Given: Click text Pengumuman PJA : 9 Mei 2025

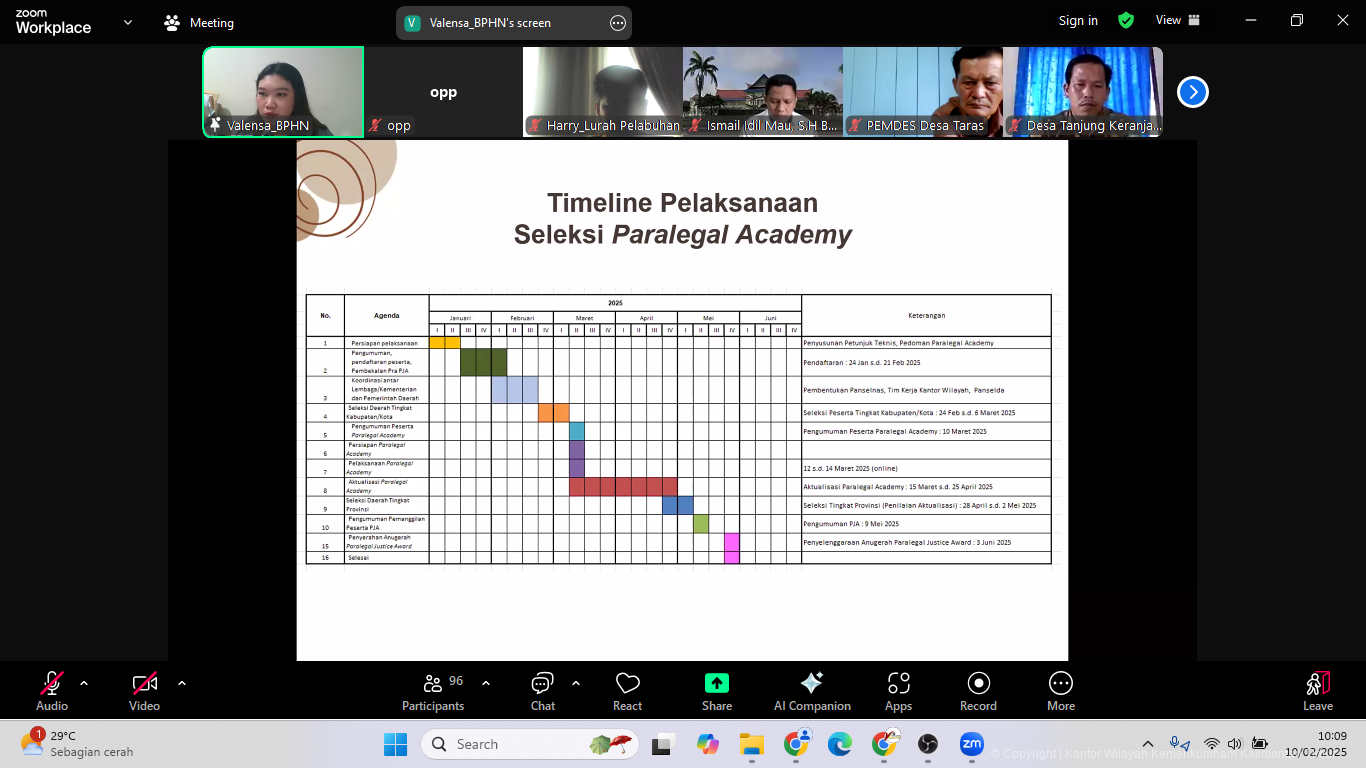Looking at the screenshot, I should pos(851,523).
